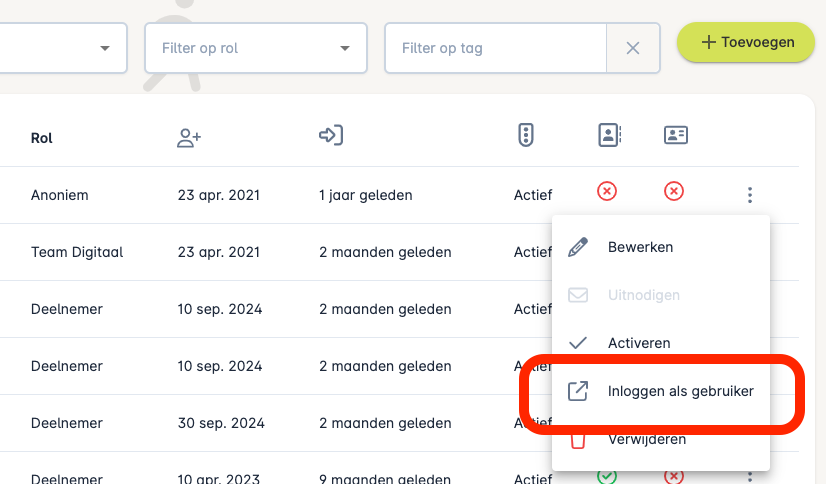Click the ID card column icon
Viewport: 826px width, 484px height.
pyautogui.click(x=676, y=136)
